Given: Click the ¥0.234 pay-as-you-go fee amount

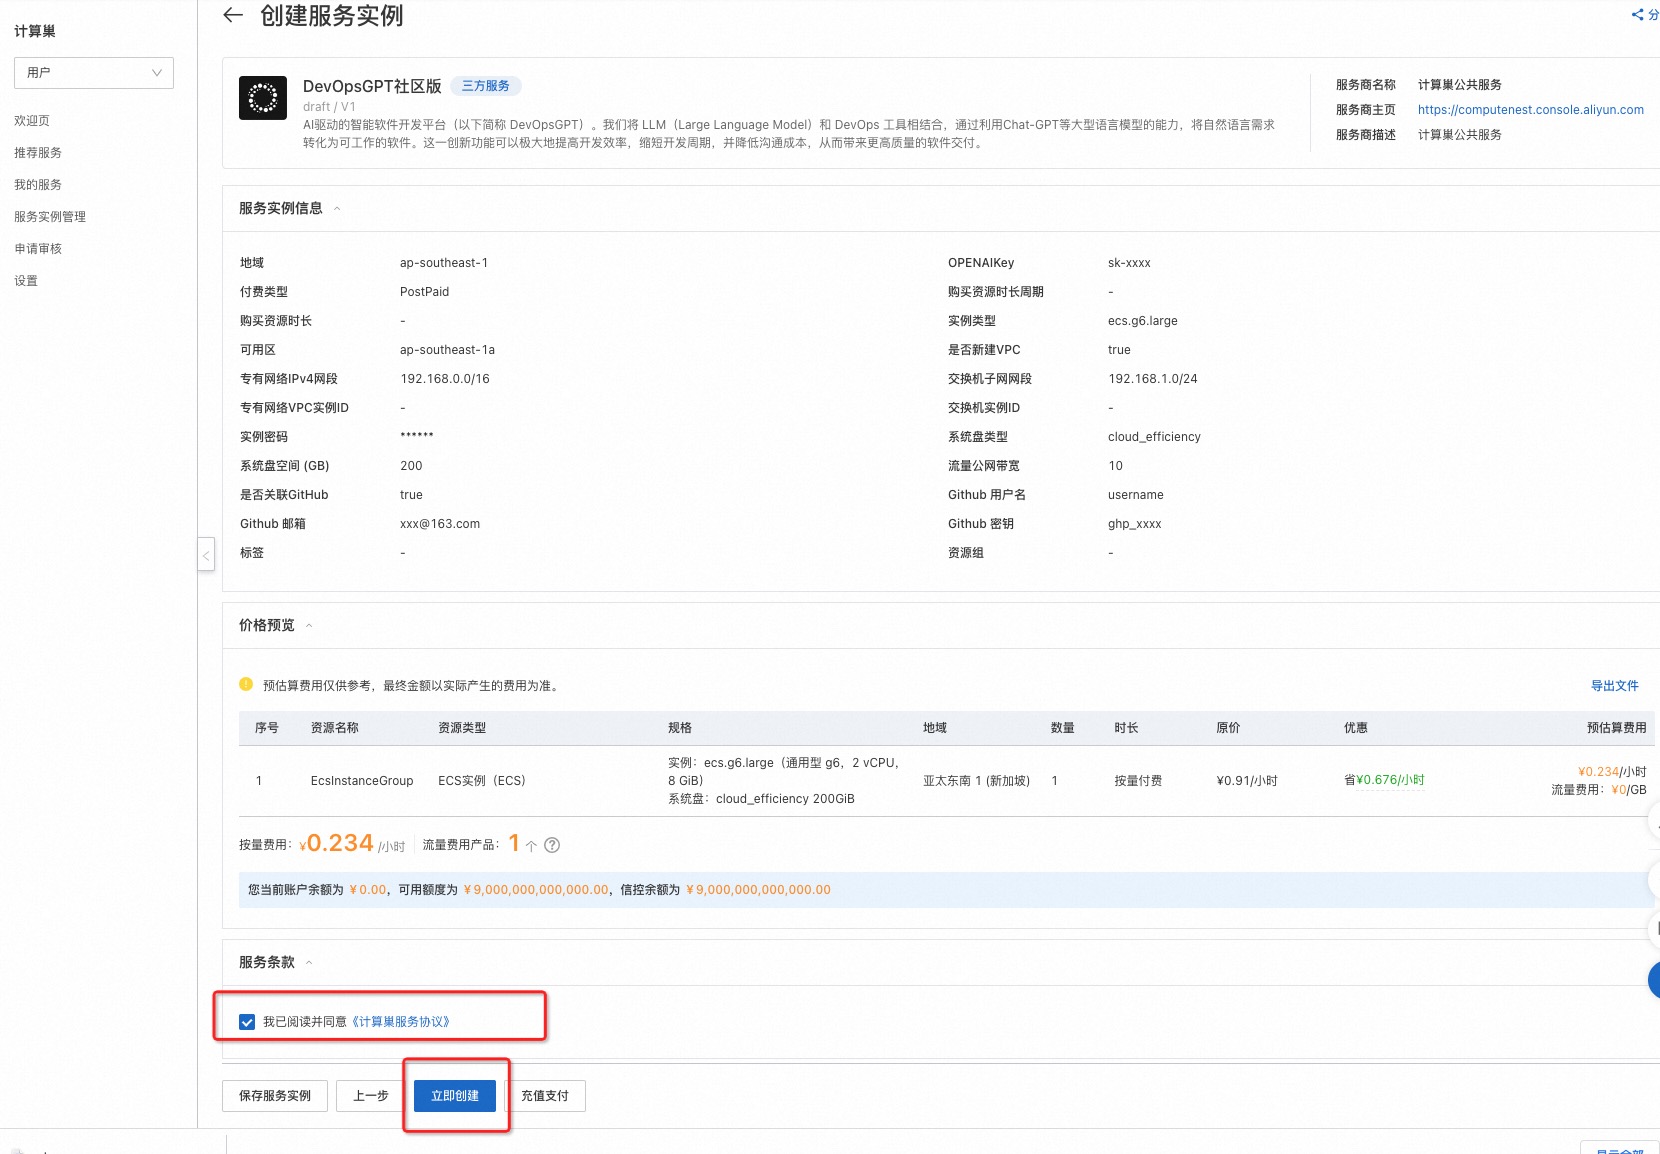Looking at the screenshot, I should (x=337, y=843).
